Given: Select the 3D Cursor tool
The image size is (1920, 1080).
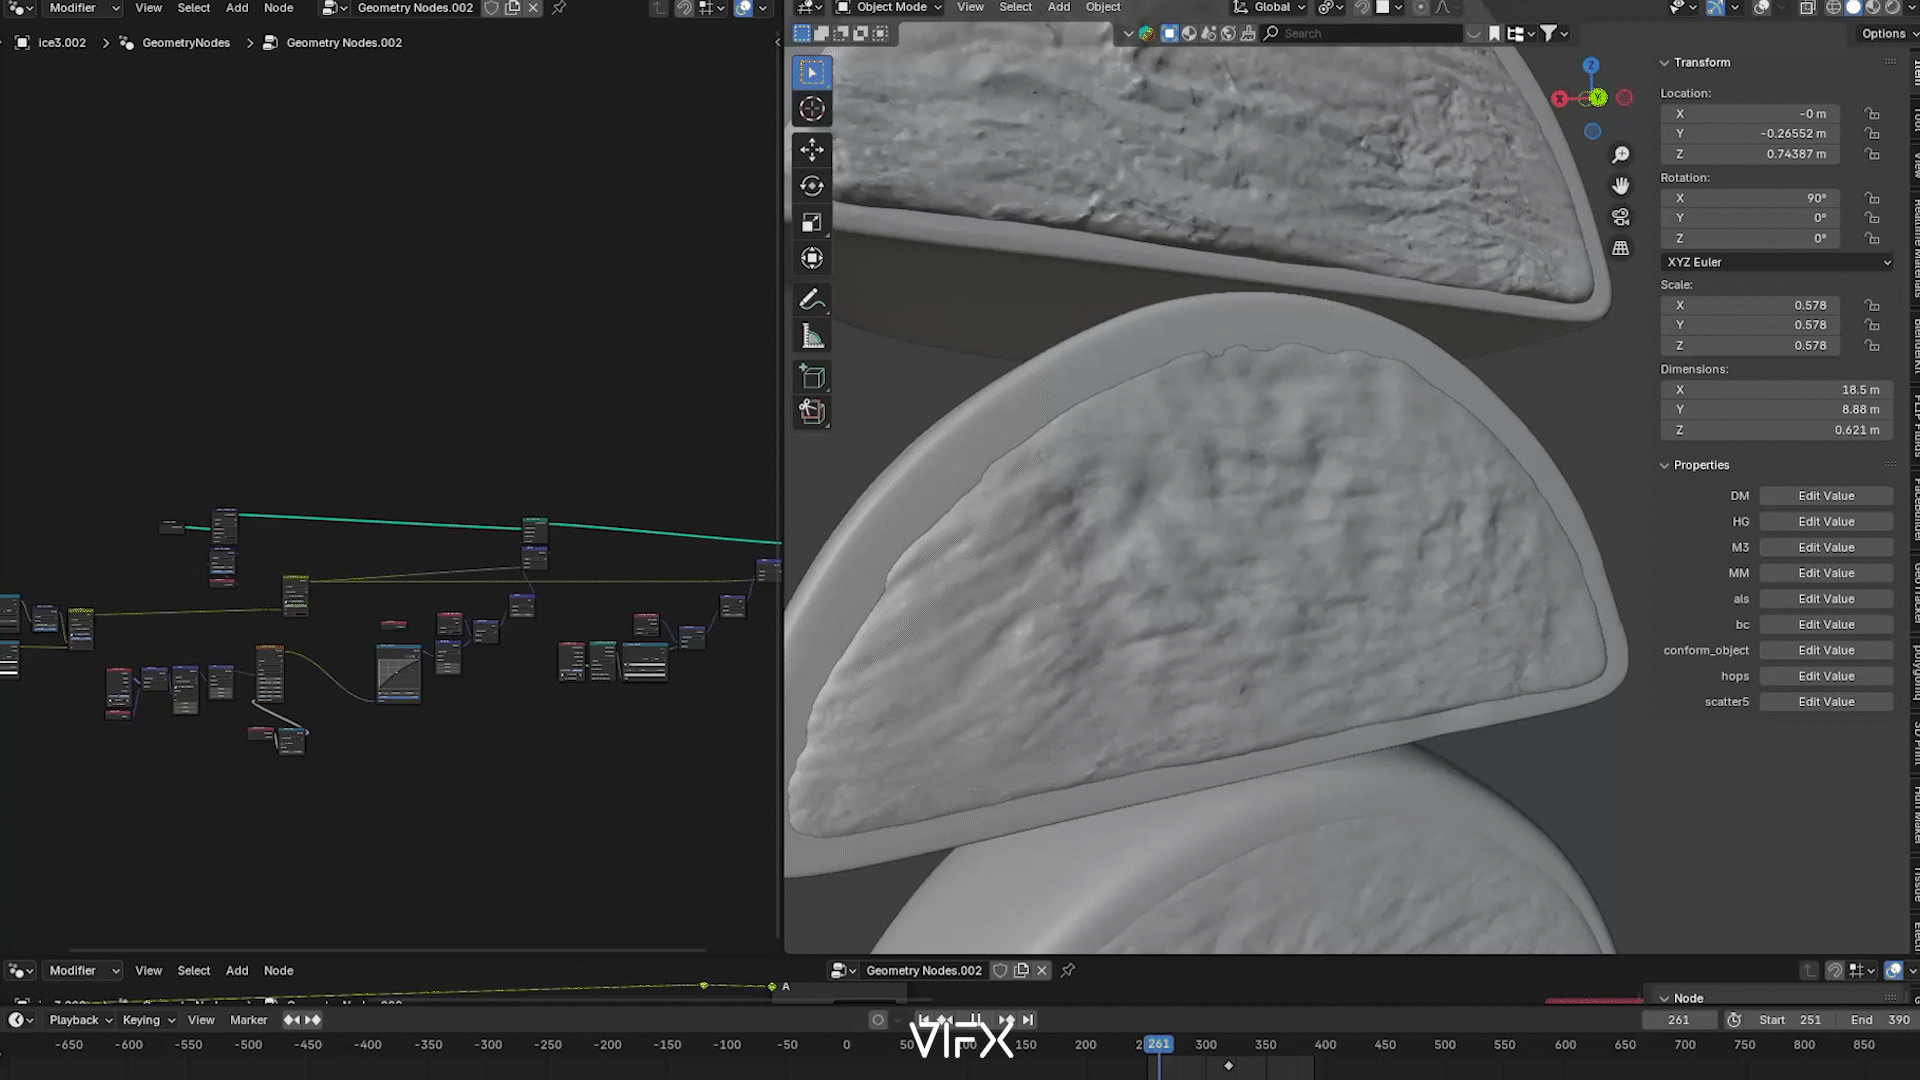Looking at the screenshot, I should tap(812, 109).
